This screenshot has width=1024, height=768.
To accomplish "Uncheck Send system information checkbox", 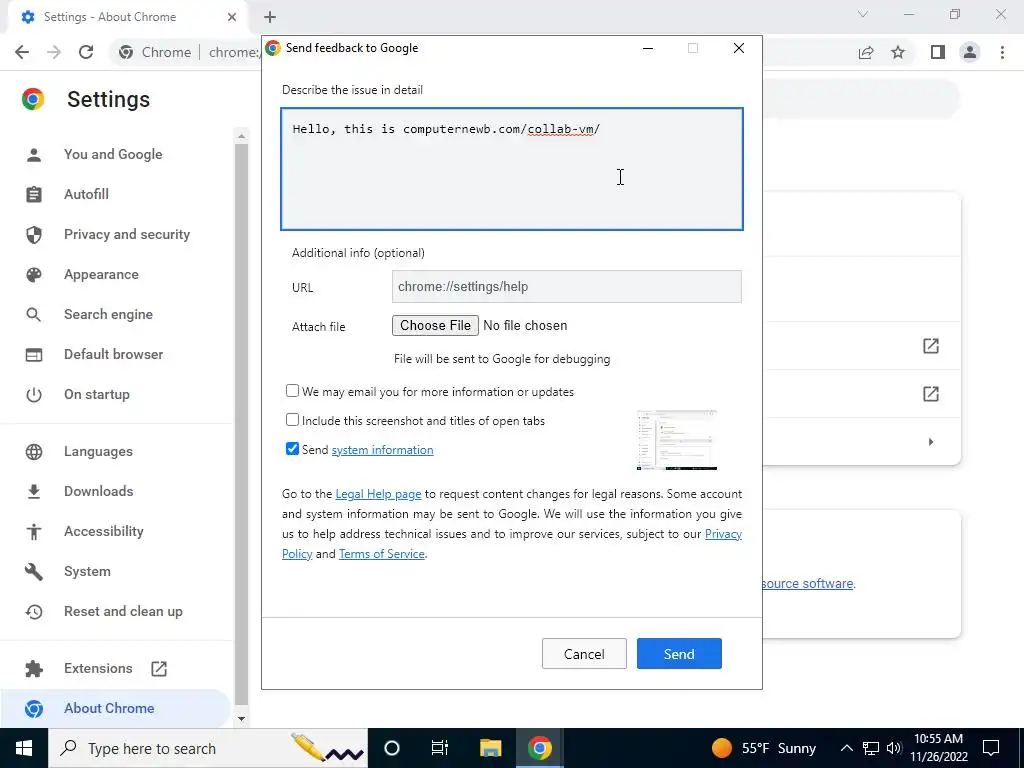I will coord(293,449).
